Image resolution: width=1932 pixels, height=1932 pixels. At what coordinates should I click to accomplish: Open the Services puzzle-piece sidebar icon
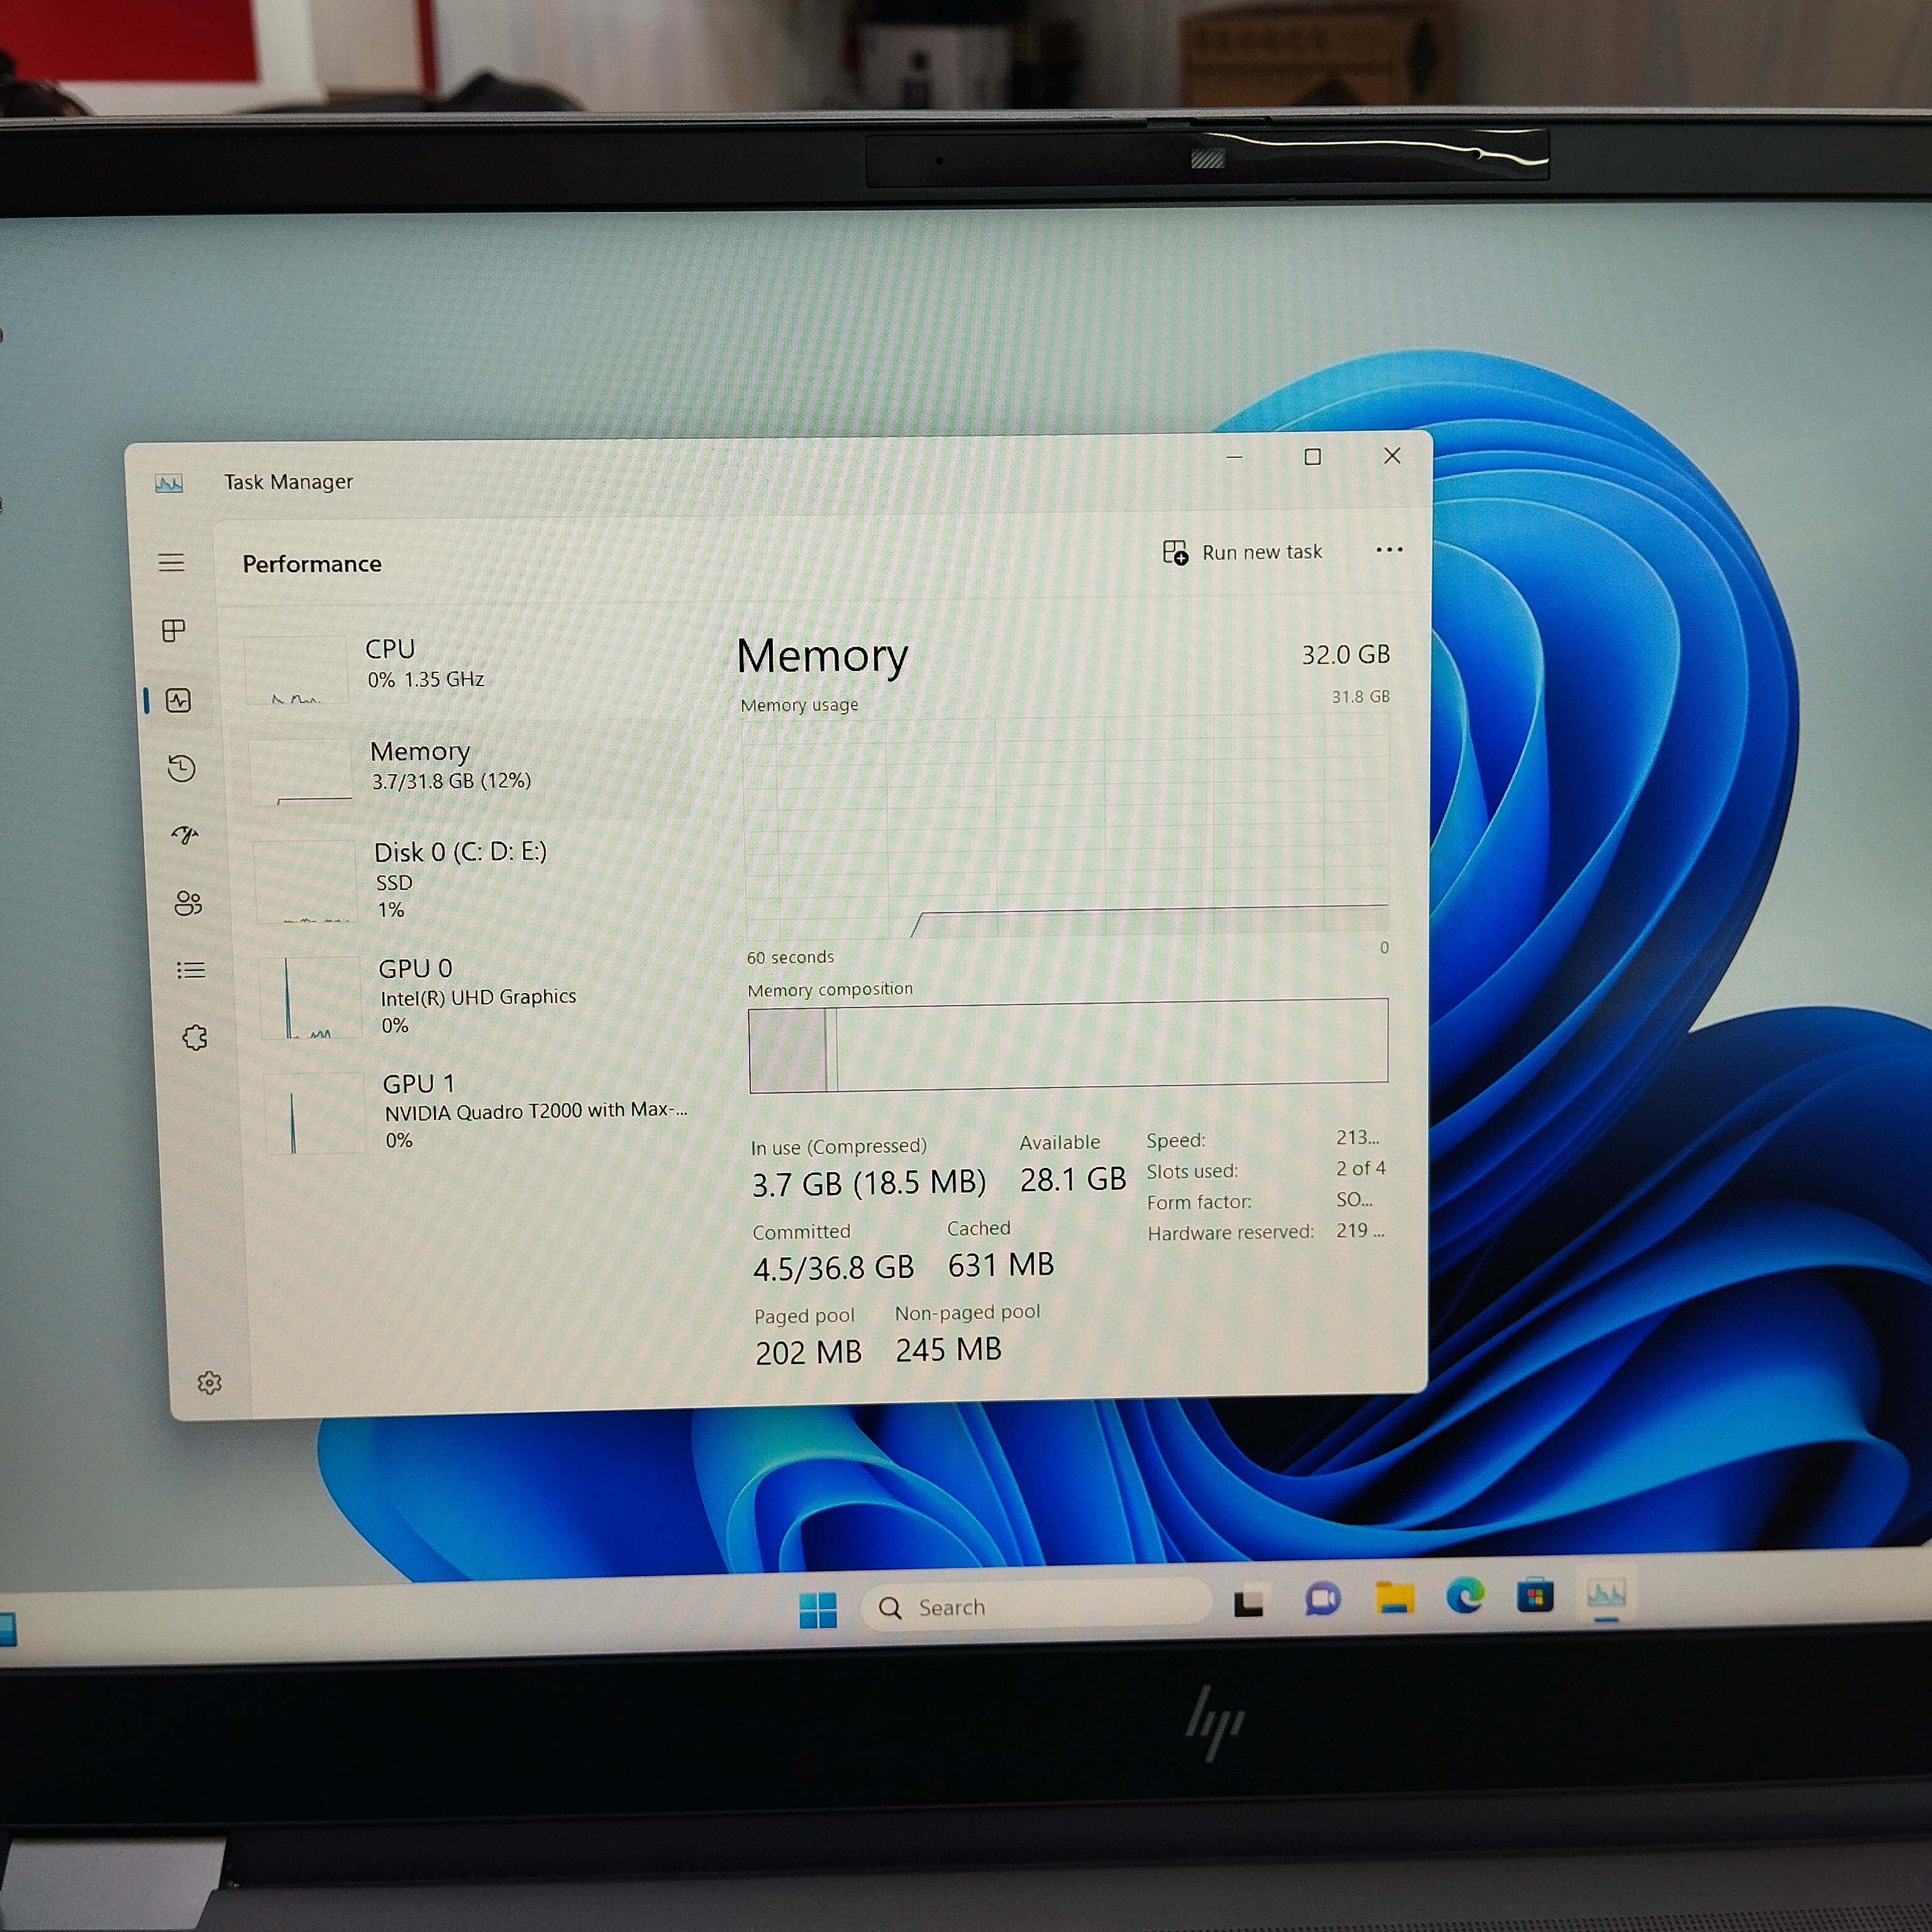[x=195, y=1038]
